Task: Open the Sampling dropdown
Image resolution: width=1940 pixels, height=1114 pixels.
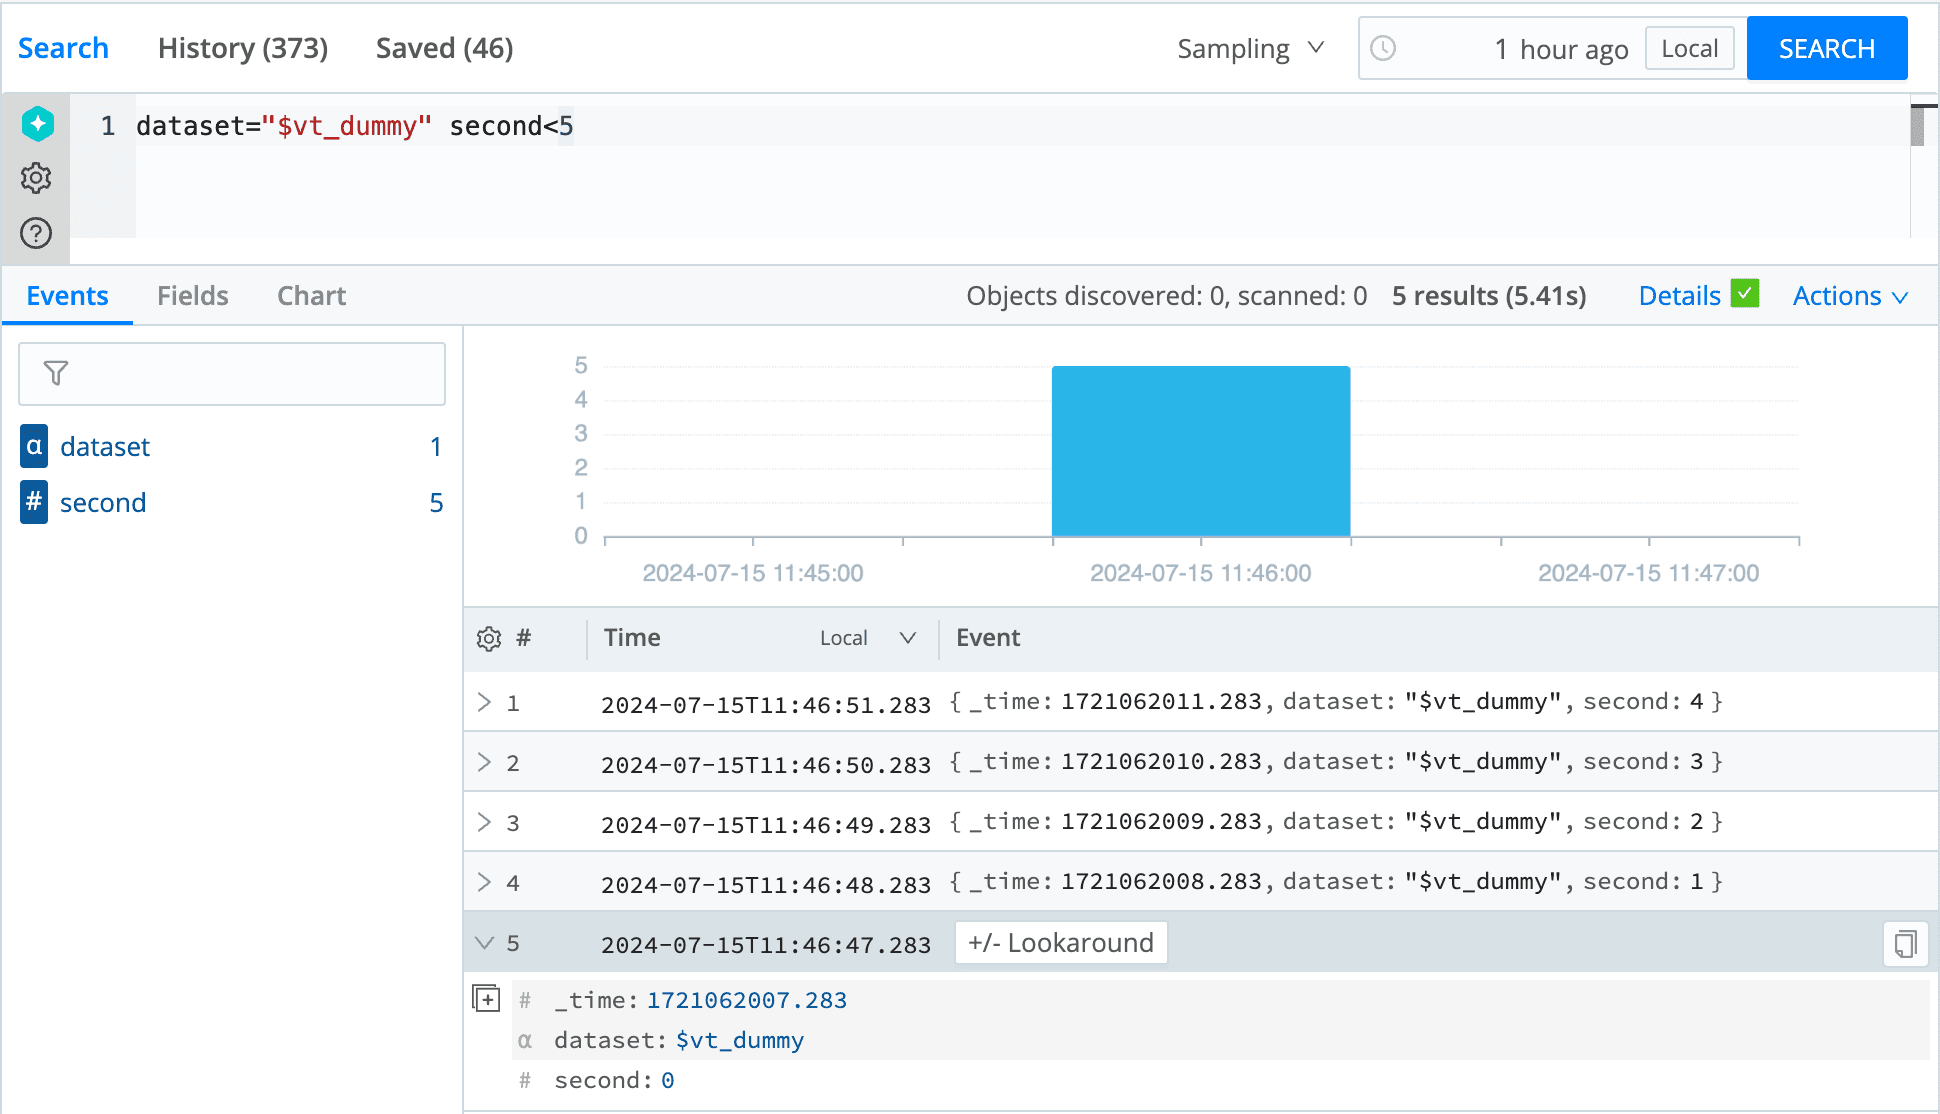Action: (x=1250, y=48)
